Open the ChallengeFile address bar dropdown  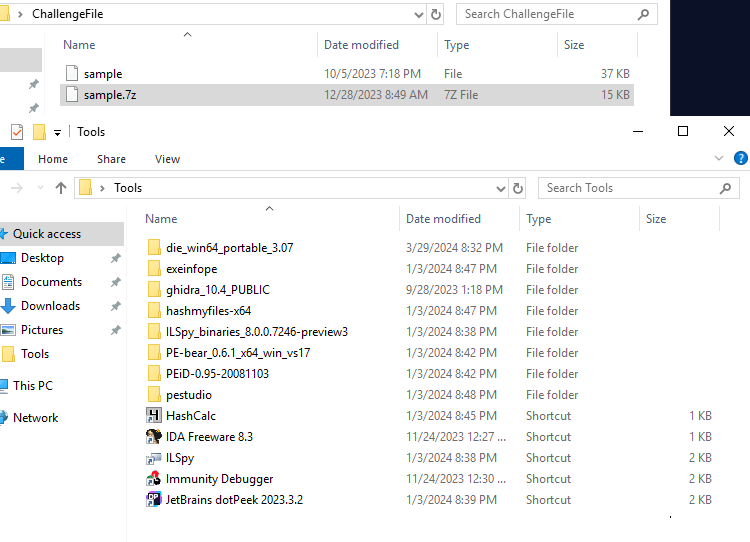pyautogui.click(x=418, y=15)
